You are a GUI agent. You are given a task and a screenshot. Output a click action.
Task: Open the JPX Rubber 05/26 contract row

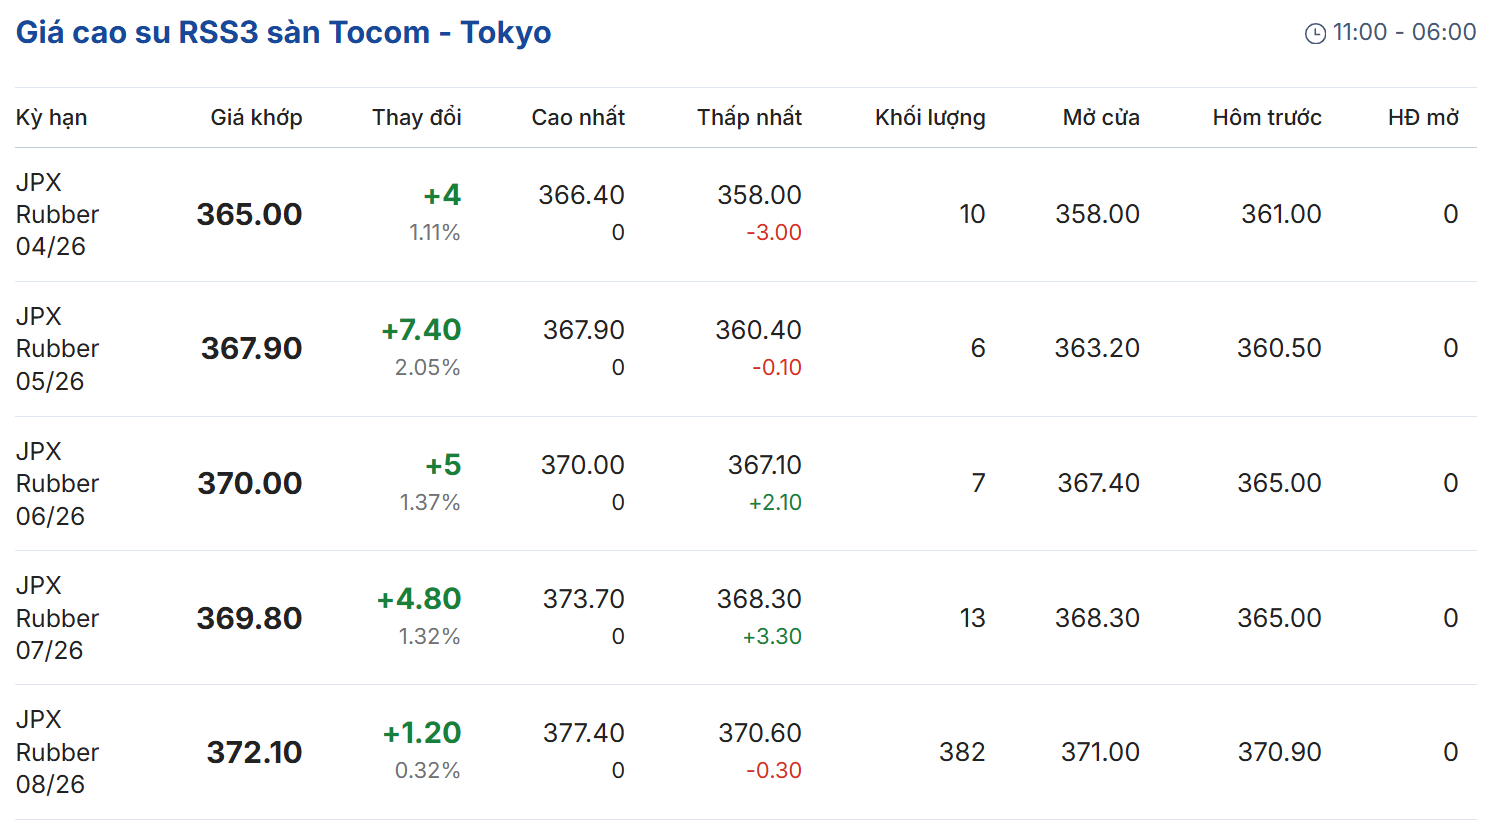click(57, 349)
